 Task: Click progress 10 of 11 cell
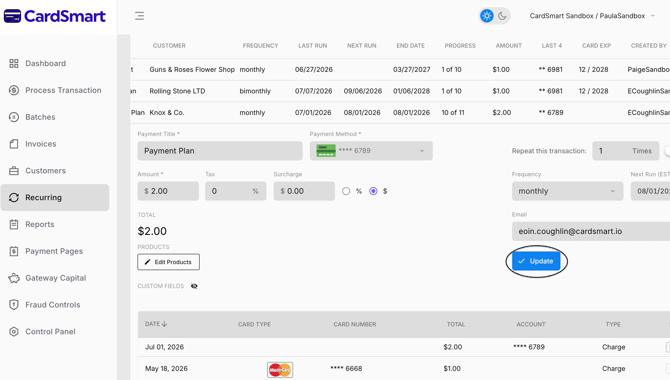point(453,113)
